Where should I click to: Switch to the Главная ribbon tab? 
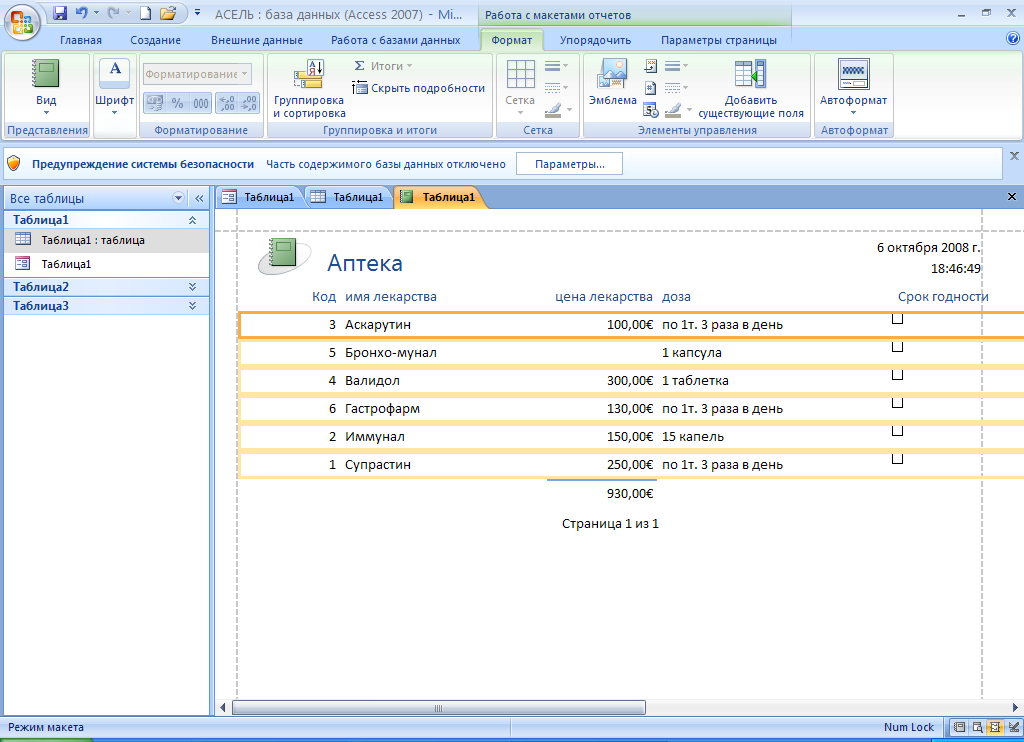pyautogui.click(x=80, y=40)
